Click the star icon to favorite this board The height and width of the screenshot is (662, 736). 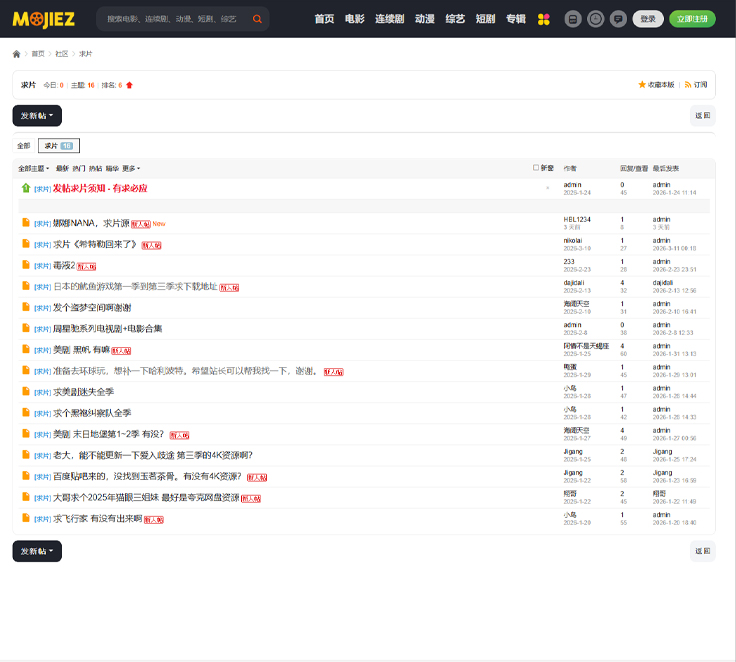click(x=642, y=85)
